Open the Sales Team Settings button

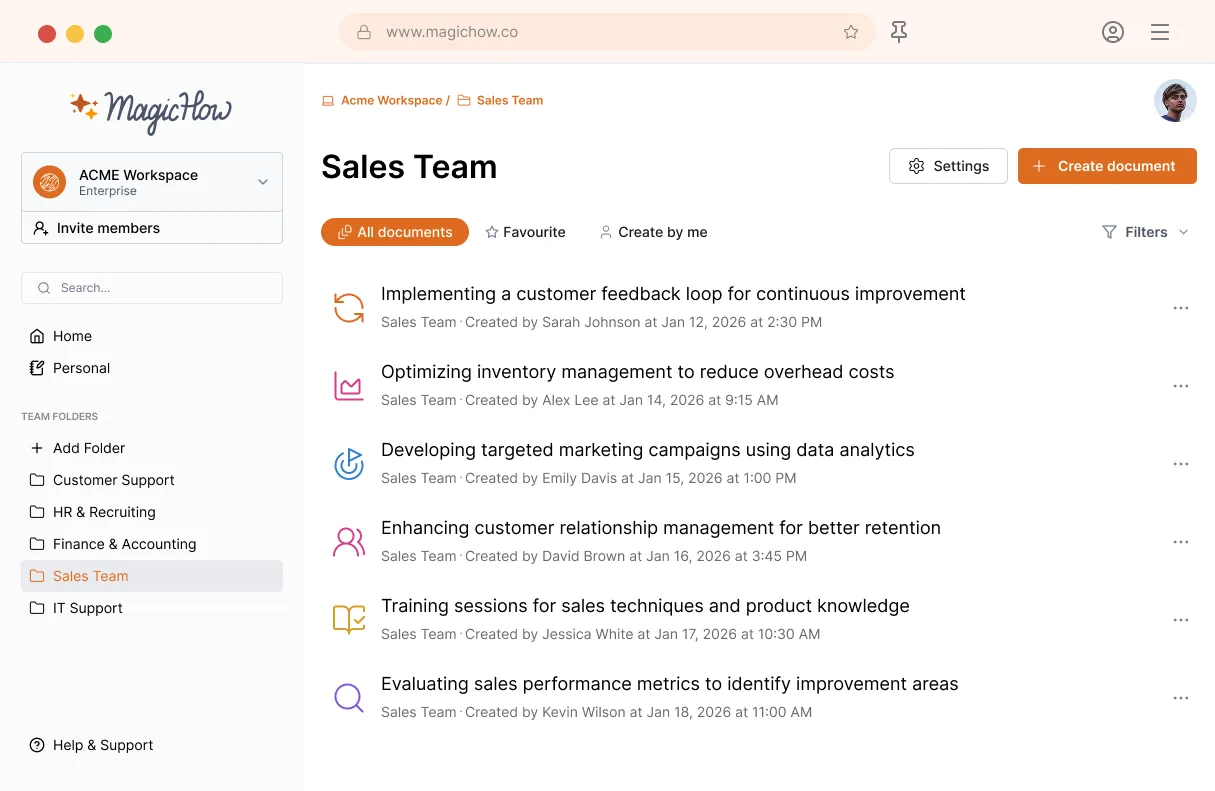(948, 166)
